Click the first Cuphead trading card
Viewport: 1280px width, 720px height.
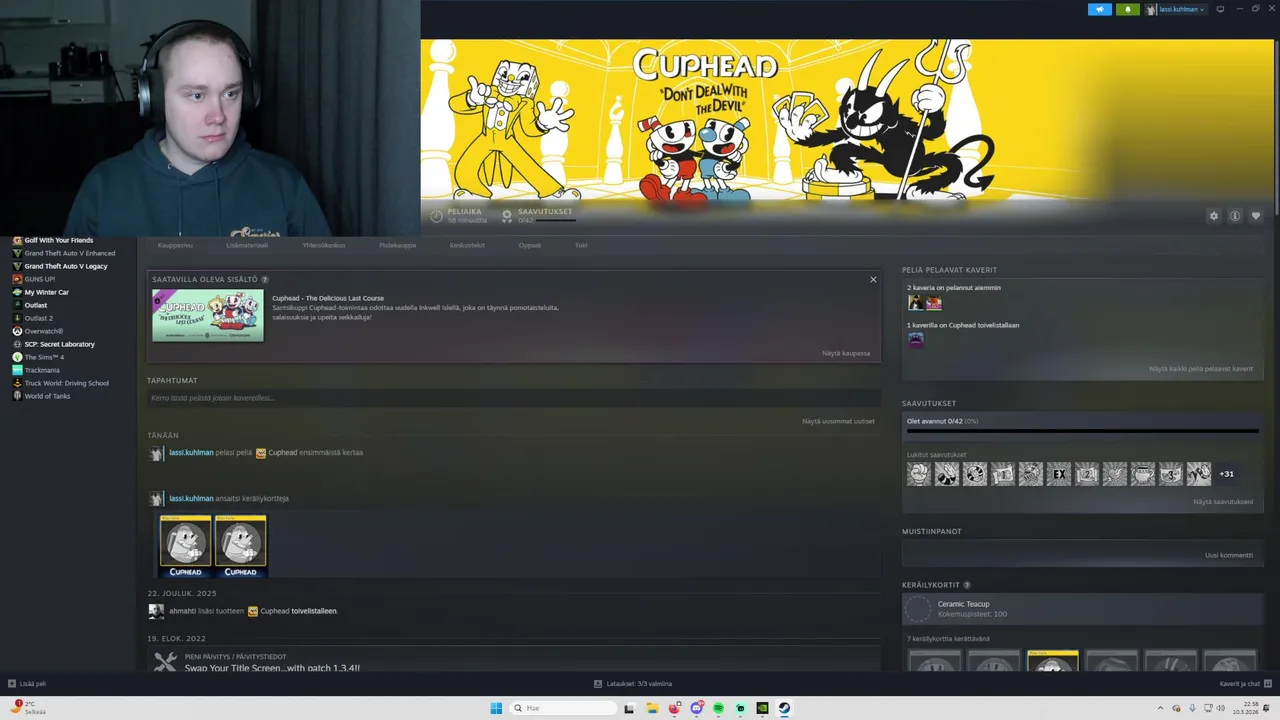pos(186,546)
